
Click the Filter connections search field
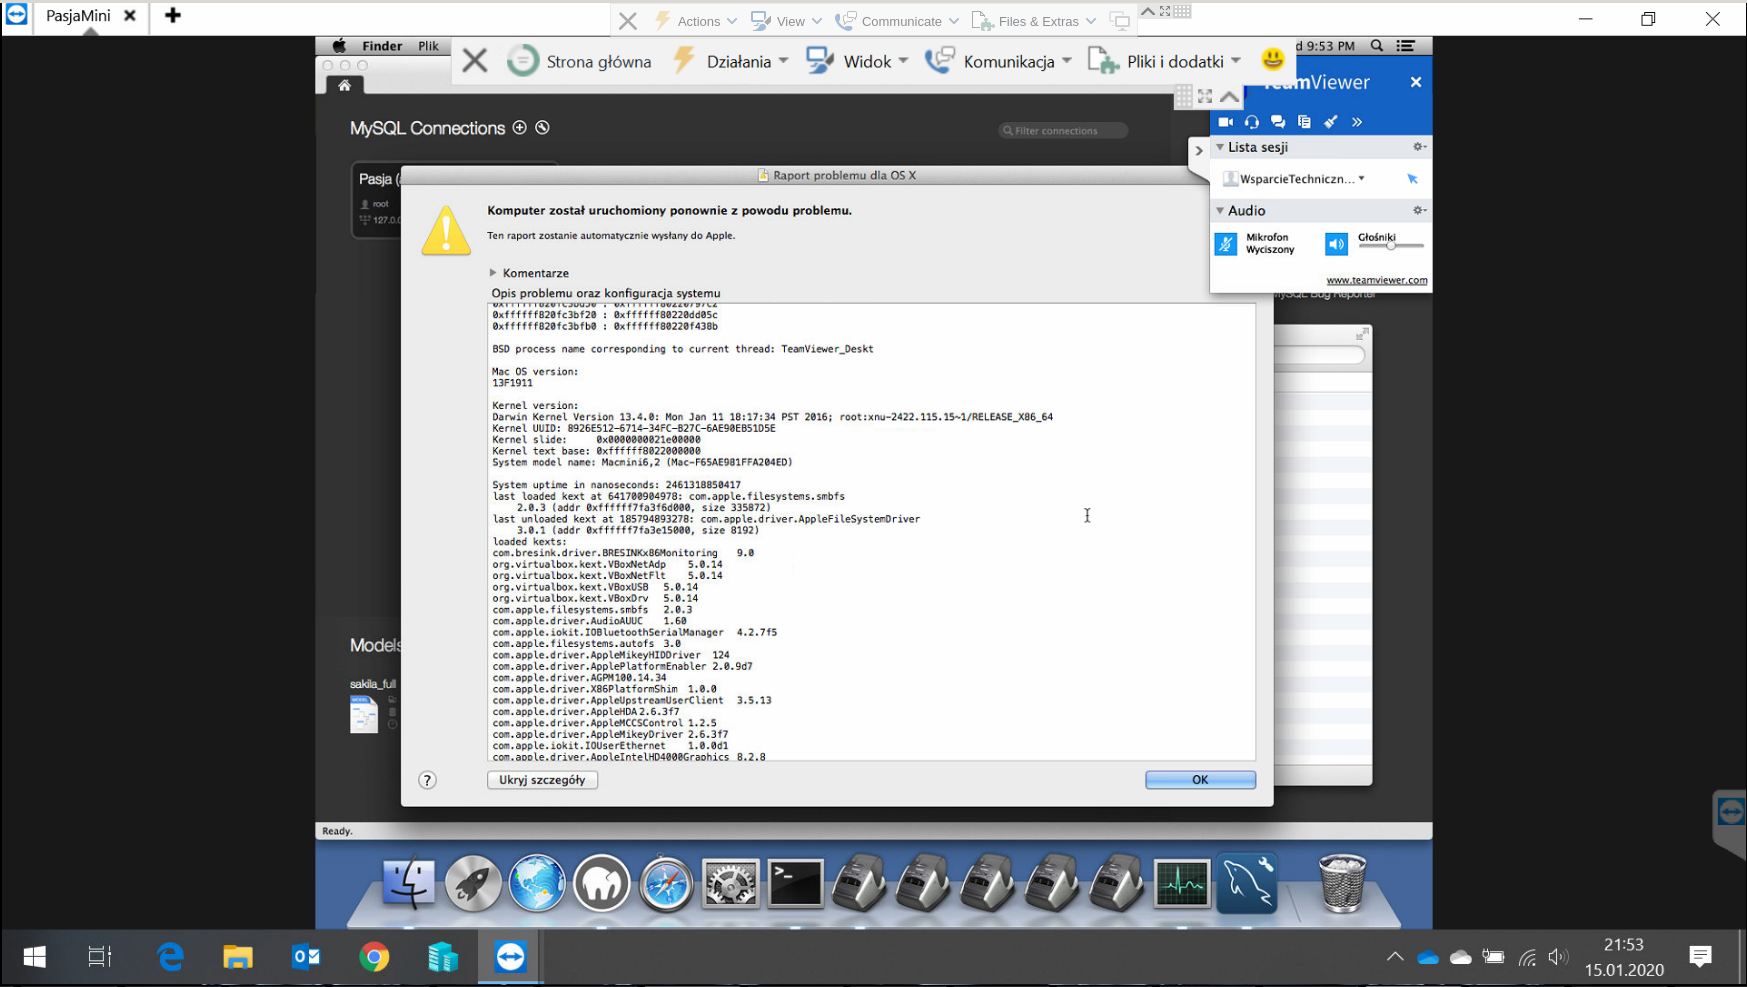click(x=1062, y=131)
